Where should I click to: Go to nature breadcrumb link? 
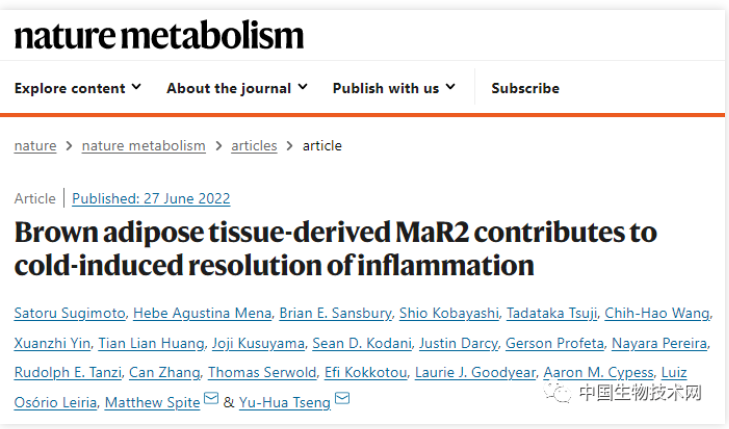(x=35, y=146)
